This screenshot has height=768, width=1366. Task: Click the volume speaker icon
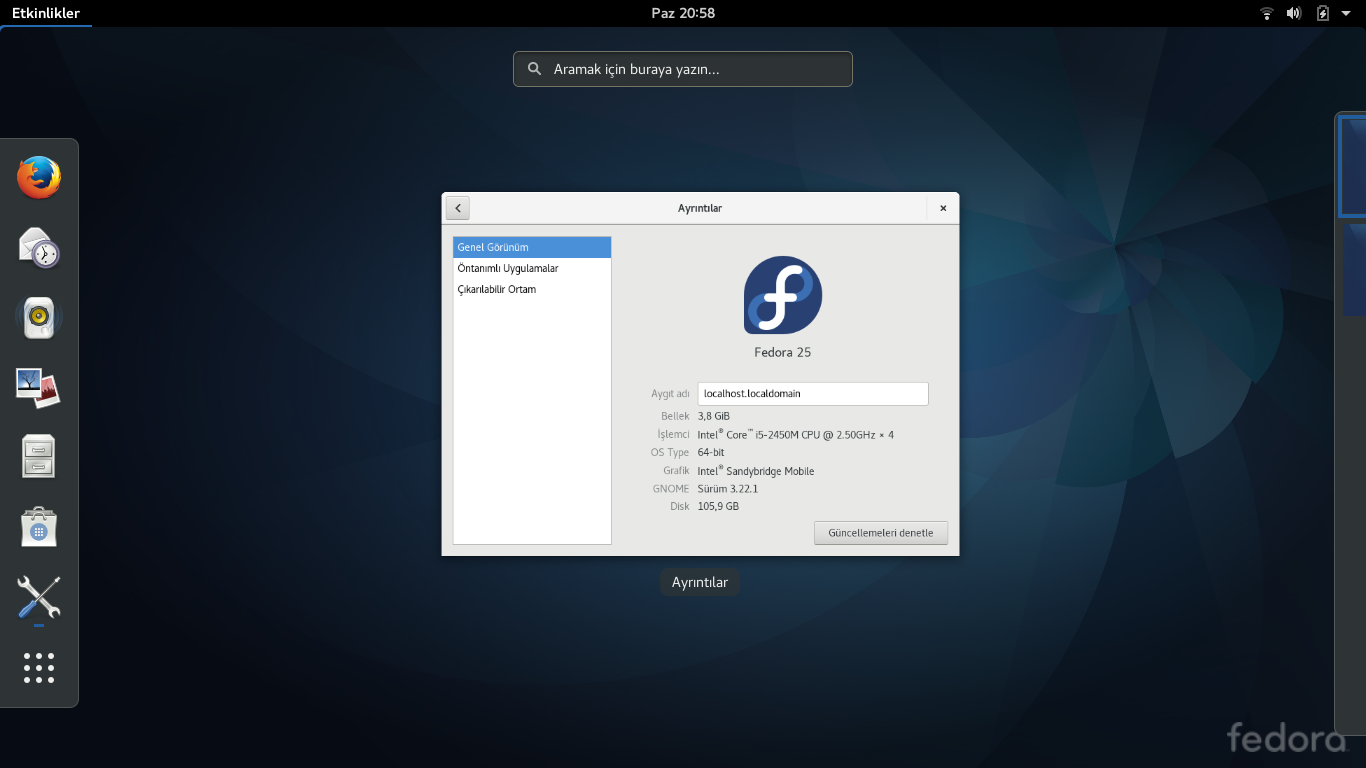[x=1294, y=13]
